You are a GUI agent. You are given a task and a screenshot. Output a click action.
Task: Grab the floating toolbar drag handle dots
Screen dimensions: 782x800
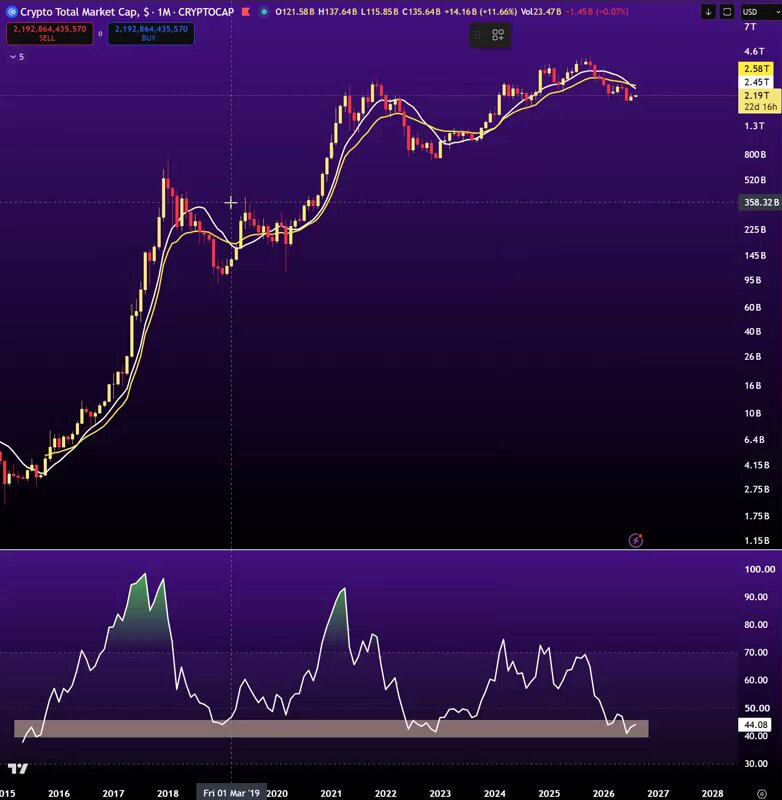point(477,35)
